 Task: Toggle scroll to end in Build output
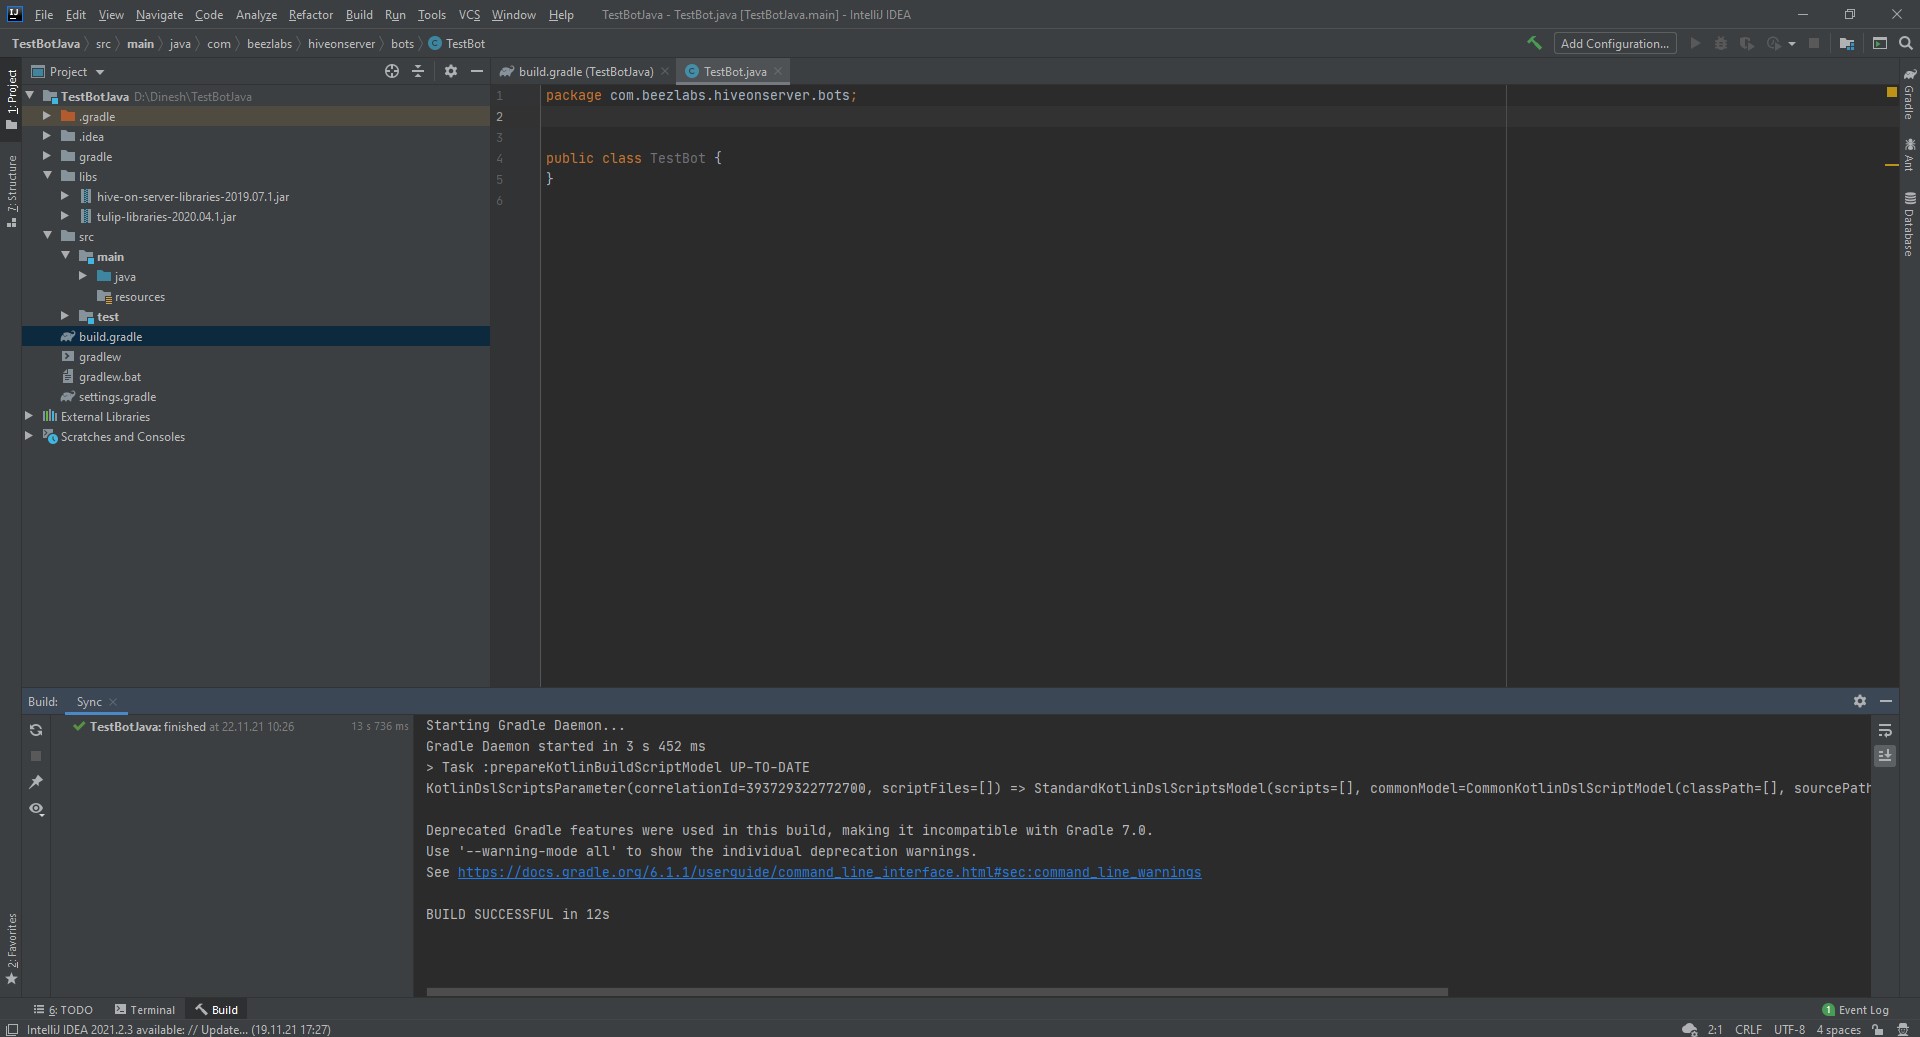point(1885,756)
